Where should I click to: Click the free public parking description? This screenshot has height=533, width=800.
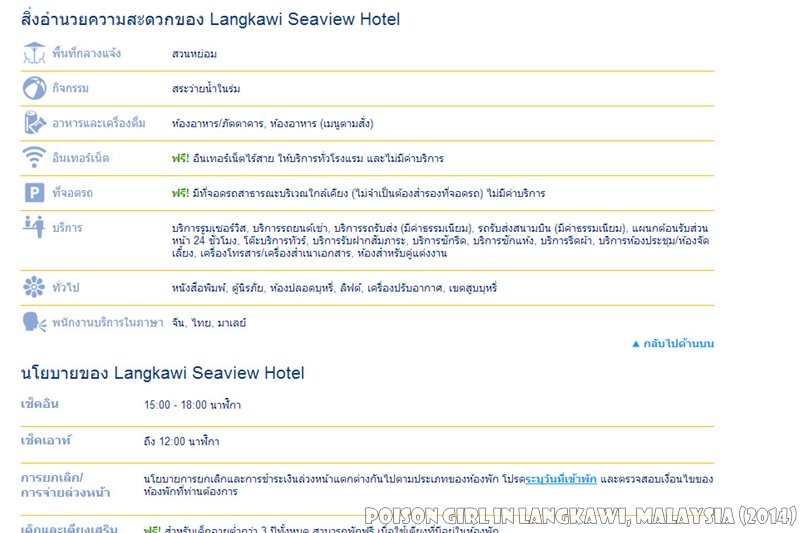tap(359, 193)
